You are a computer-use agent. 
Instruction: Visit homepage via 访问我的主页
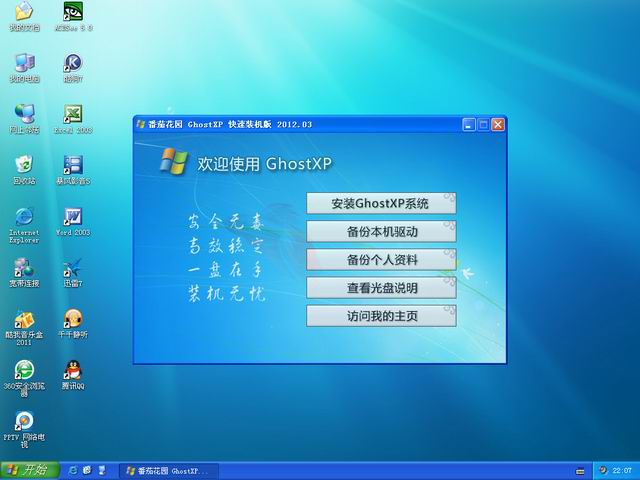tap(381, 316)
